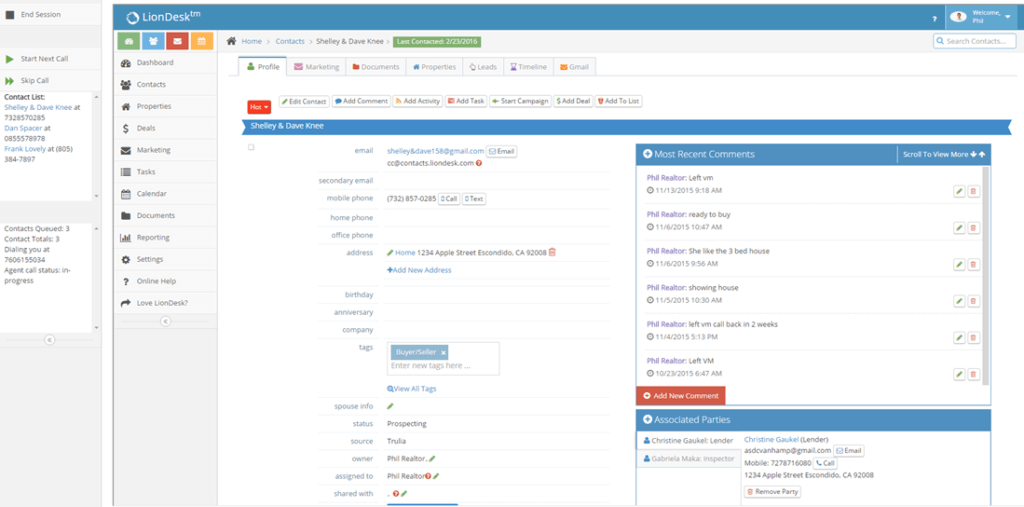Viewport: 1024px width, 507px height.
Task: Click Add New Comment button
Action: point(680,396)
